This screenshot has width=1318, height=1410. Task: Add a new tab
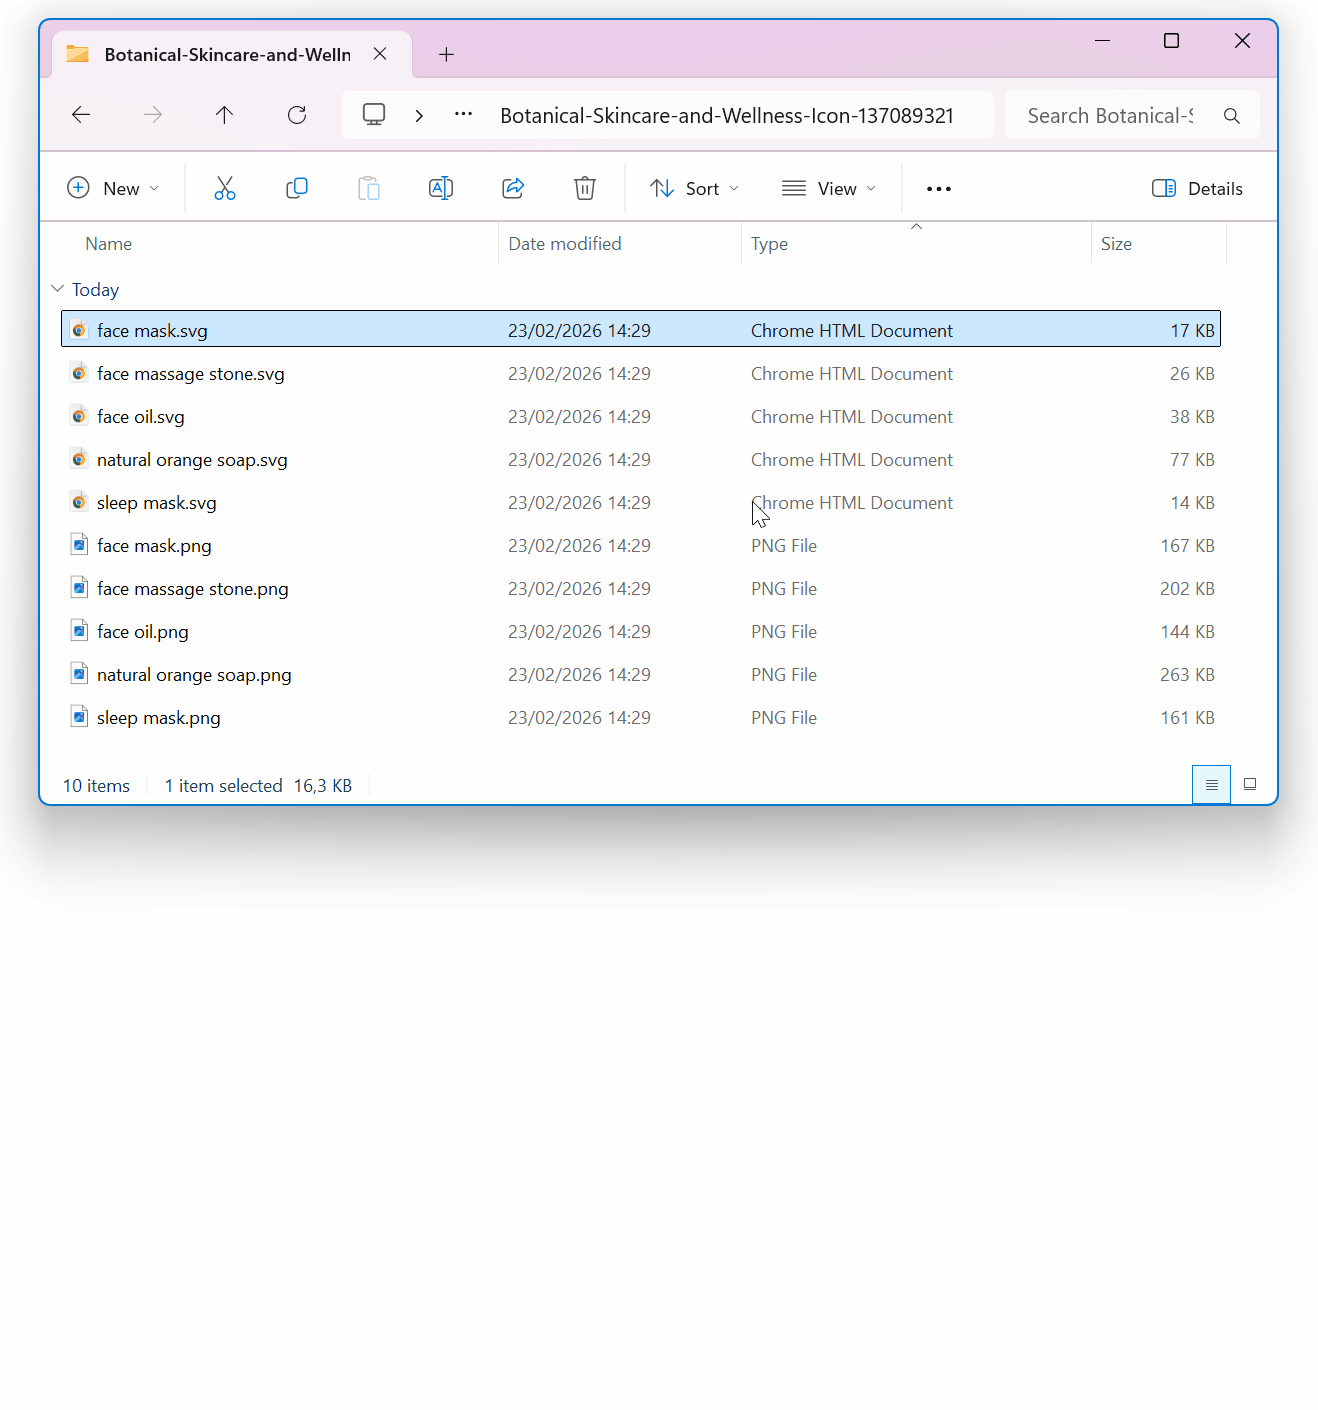446,55
